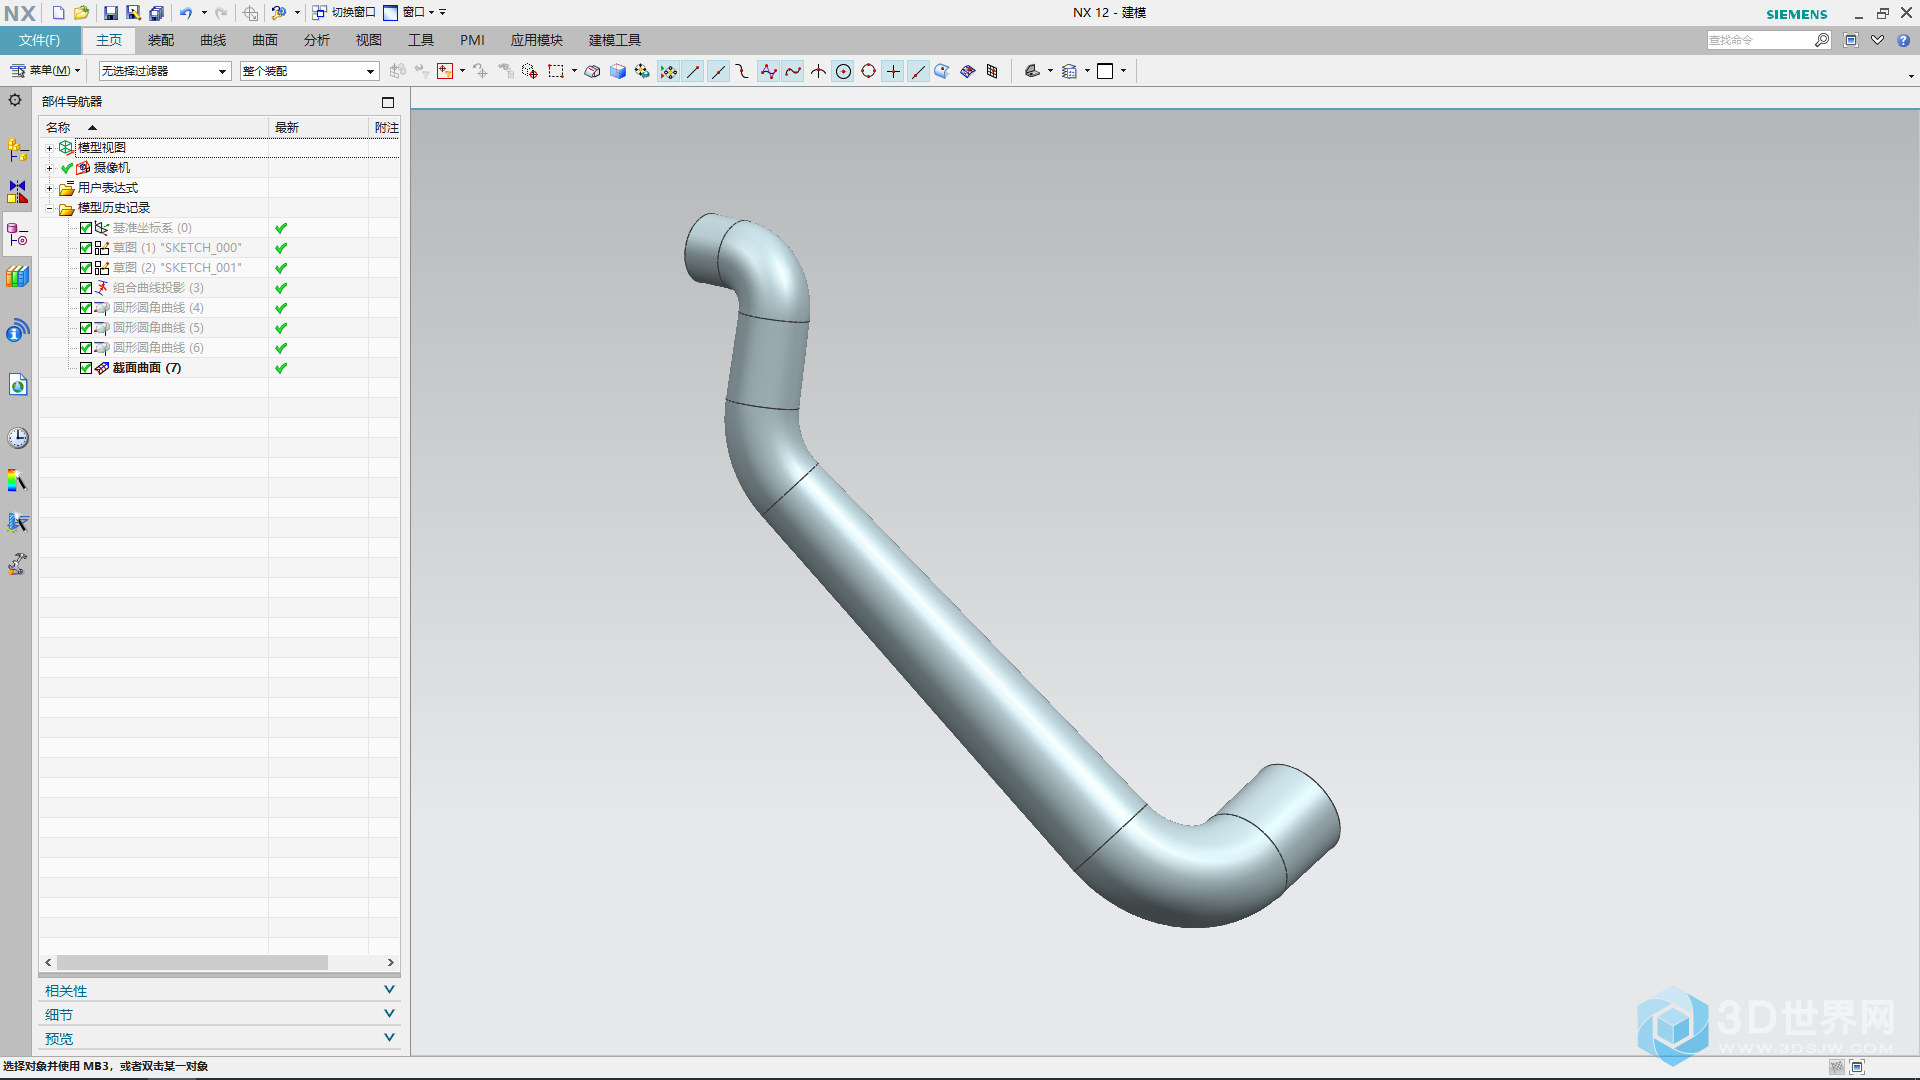Open the Constraint Navigator sidebar icon

(17, 192)
